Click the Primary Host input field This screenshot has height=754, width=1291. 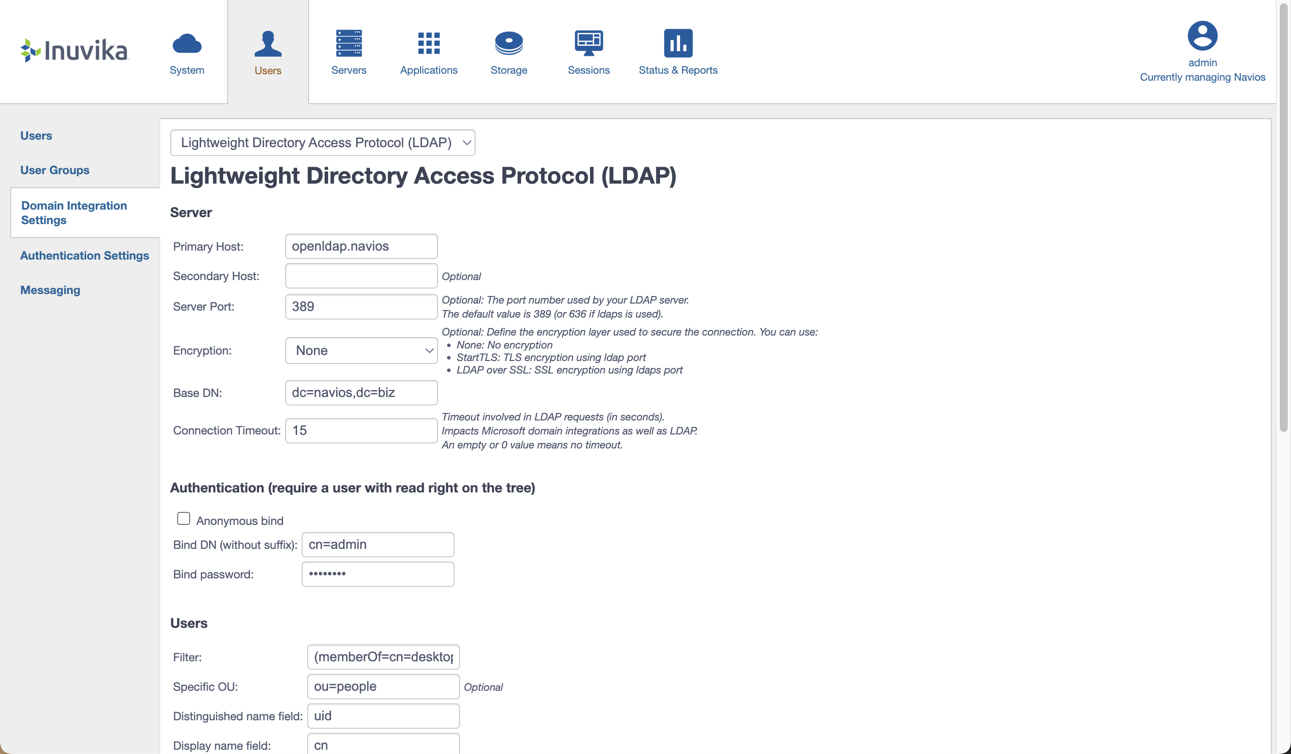(x=361, y=246)
